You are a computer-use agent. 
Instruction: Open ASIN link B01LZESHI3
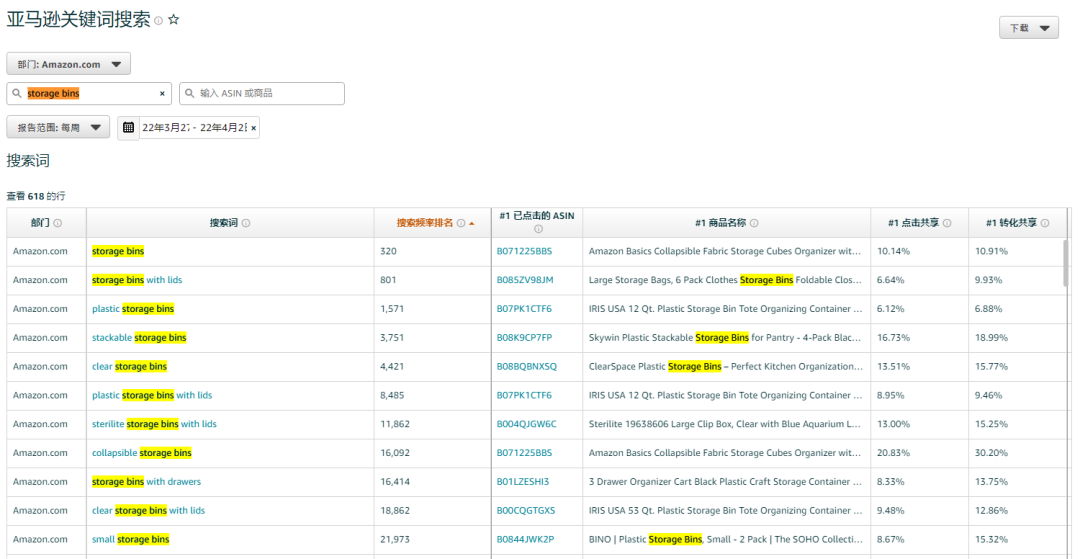click(x=523, y=483)
